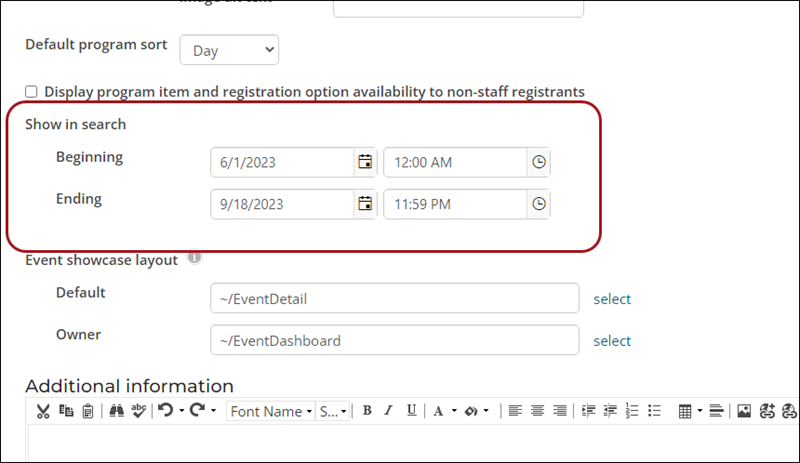Open calendar picker for Ending date
Image resolution: width=800 pixels, height=463 pixels.
365,204
